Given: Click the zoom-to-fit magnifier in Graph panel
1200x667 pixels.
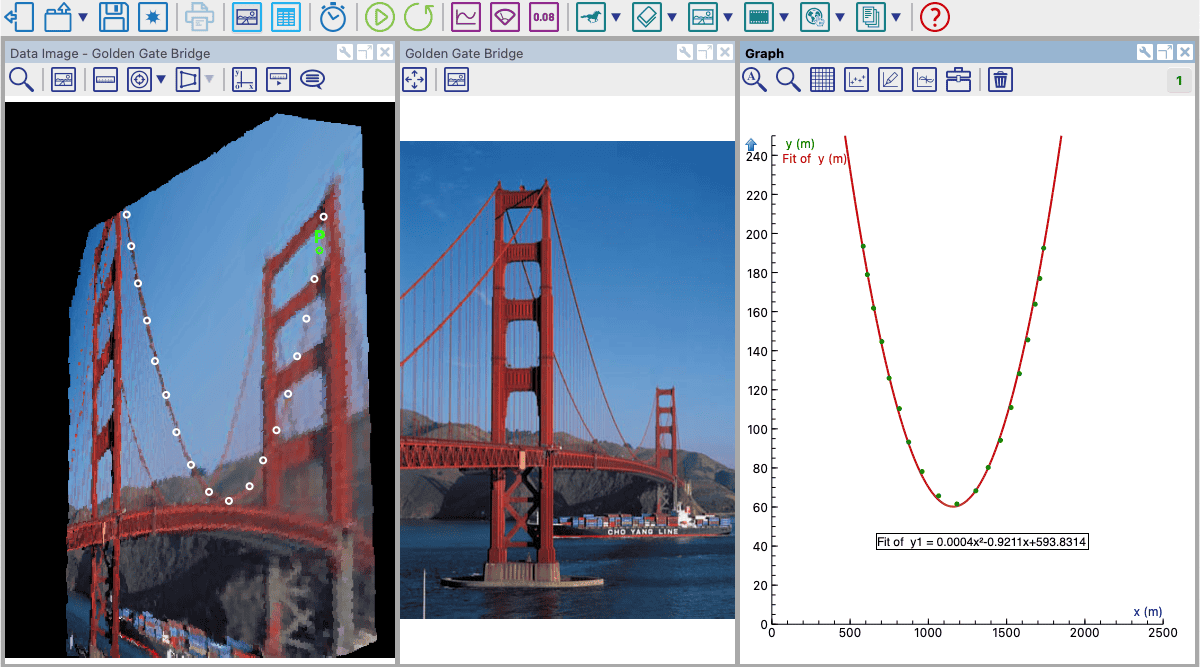Looking at the screenshot, I should coord(754,80).
